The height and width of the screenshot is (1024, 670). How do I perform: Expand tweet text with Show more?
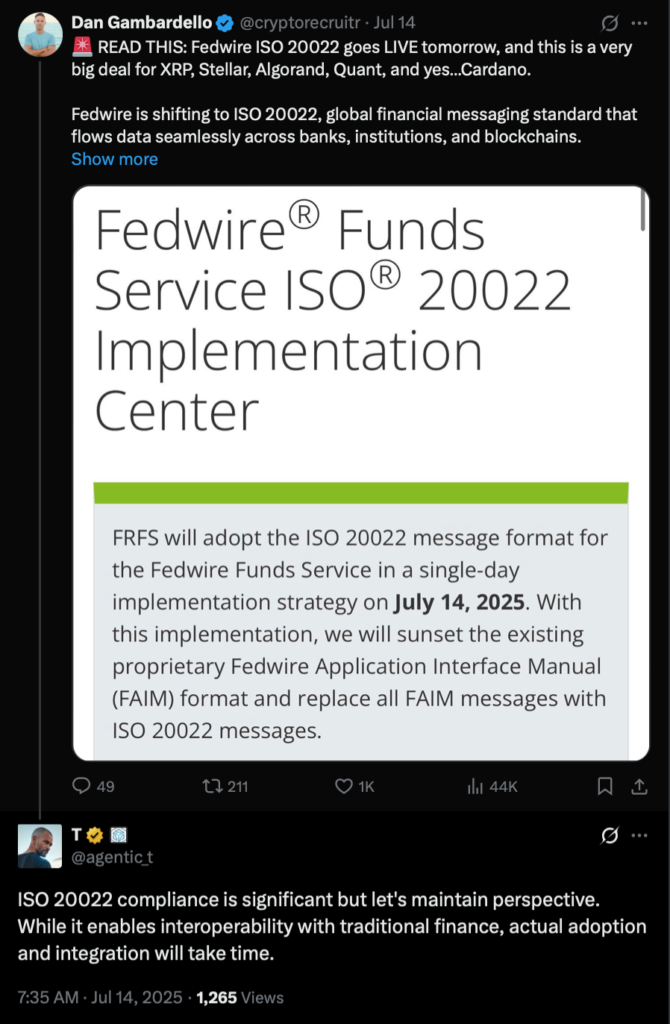tap(114, 159)
